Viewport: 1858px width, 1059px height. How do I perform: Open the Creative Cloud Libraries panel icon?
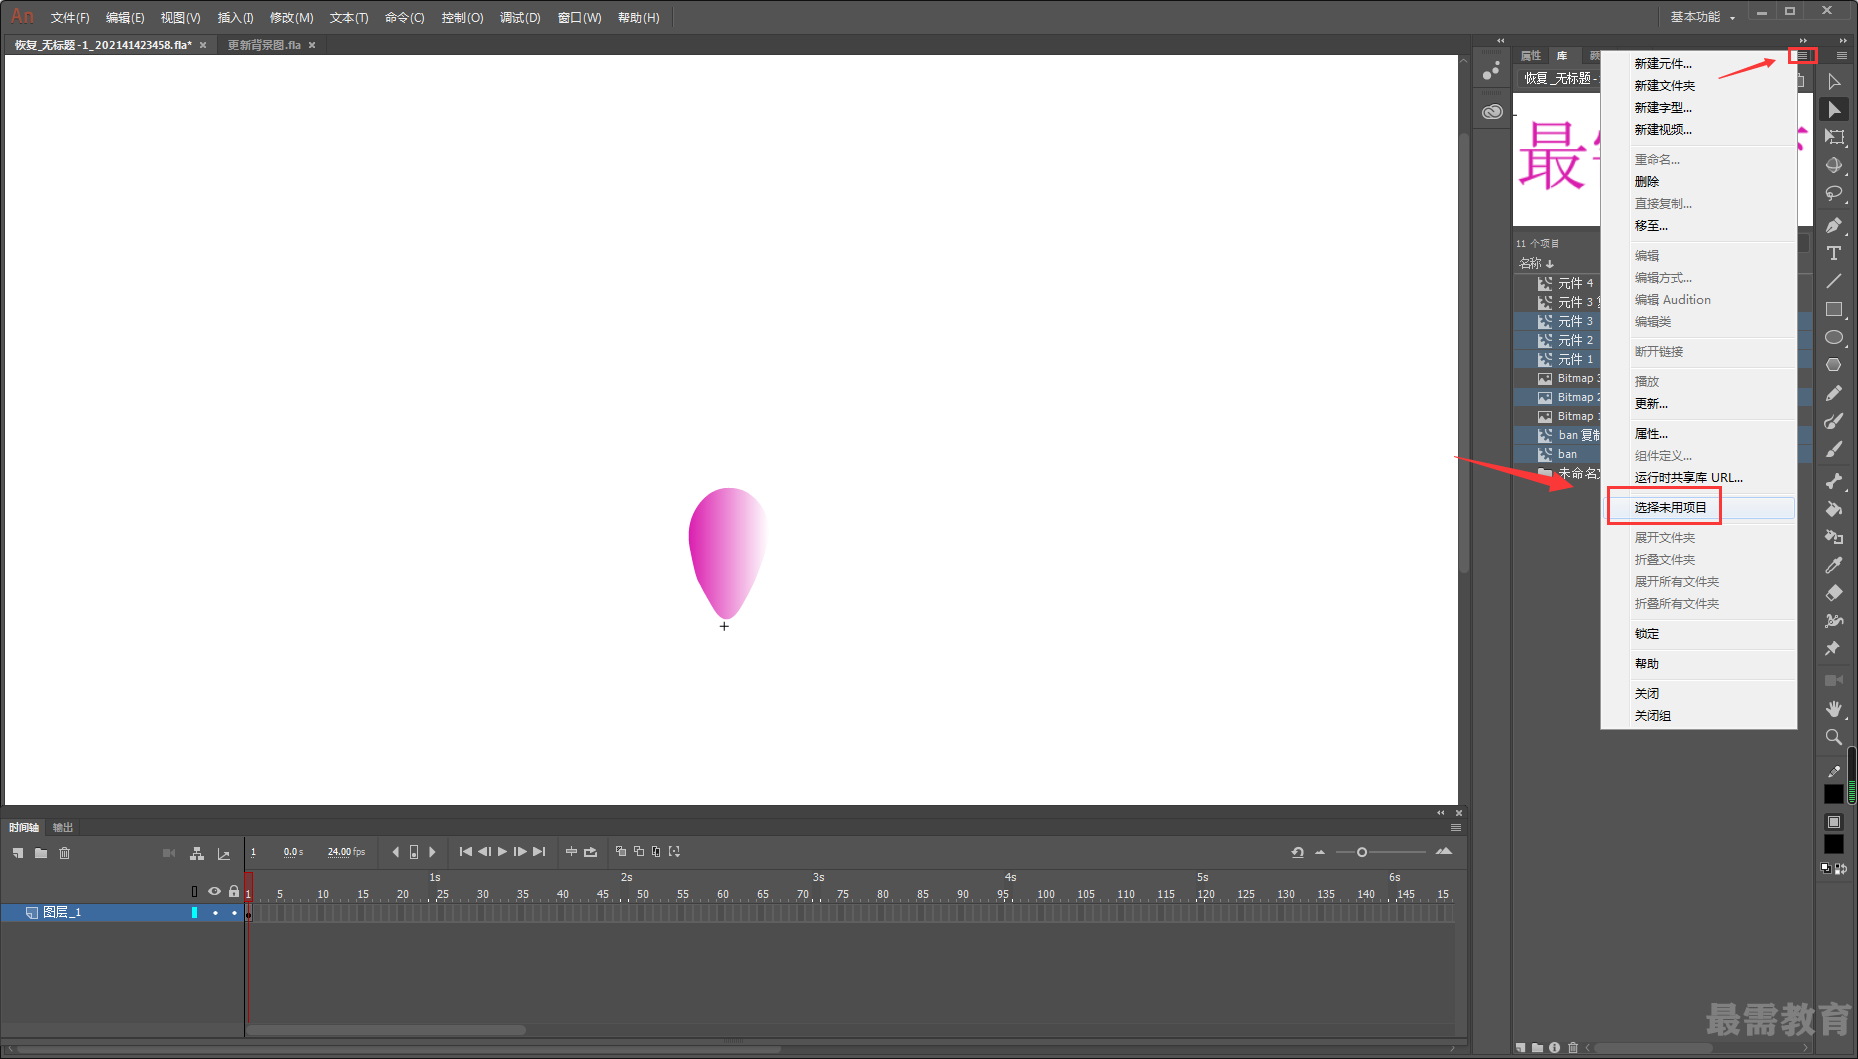[x=1492, y=111]
